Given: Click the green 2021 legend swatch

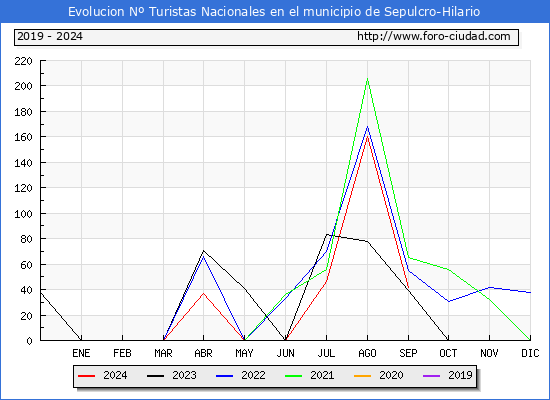Looking at the screenshot, I should tap(294, 376).
